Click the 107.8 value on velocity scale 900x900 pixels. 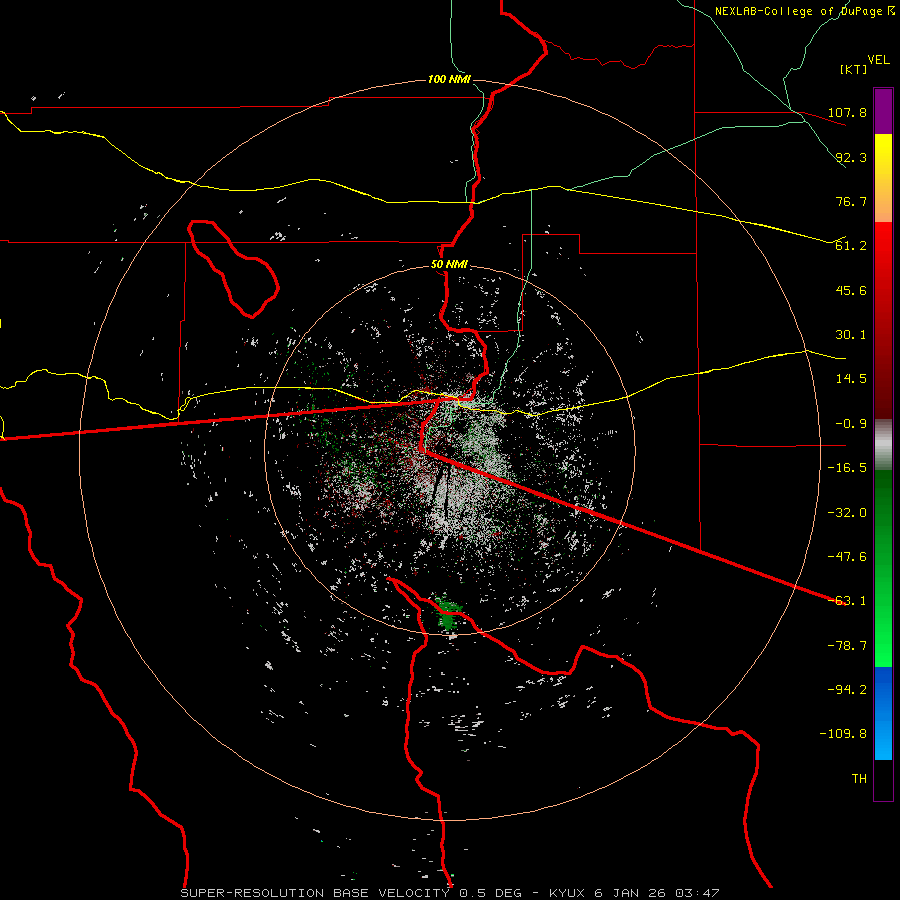(x=847, y=112)
